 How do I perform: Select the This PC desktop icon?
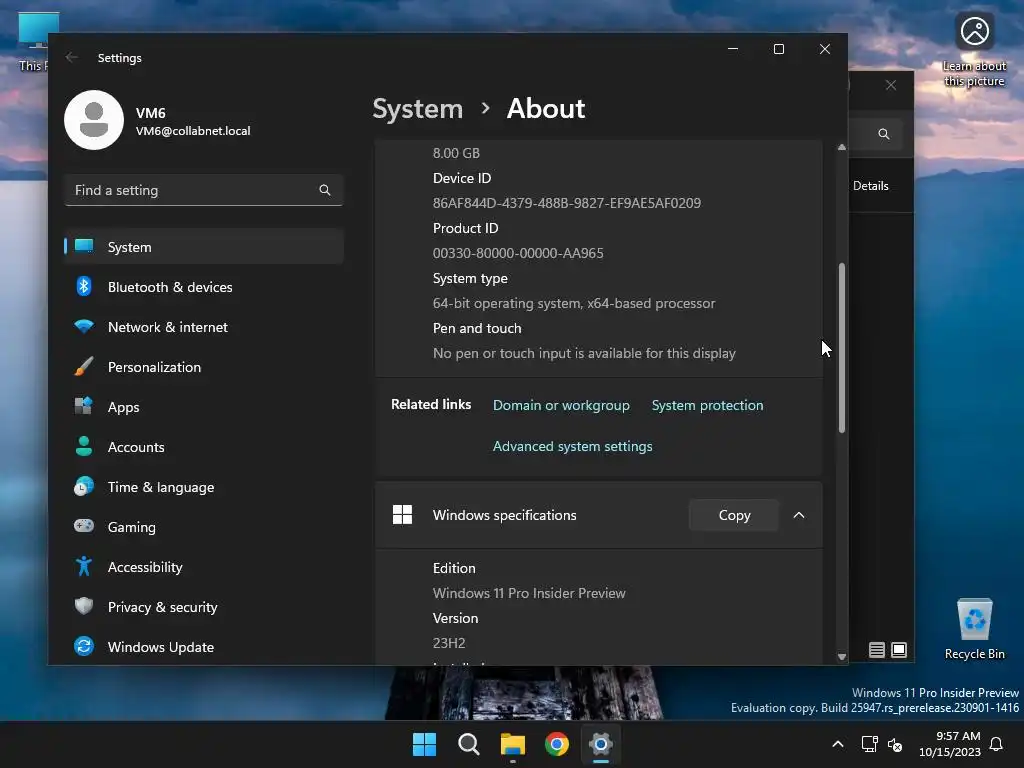tap(33, 42)
